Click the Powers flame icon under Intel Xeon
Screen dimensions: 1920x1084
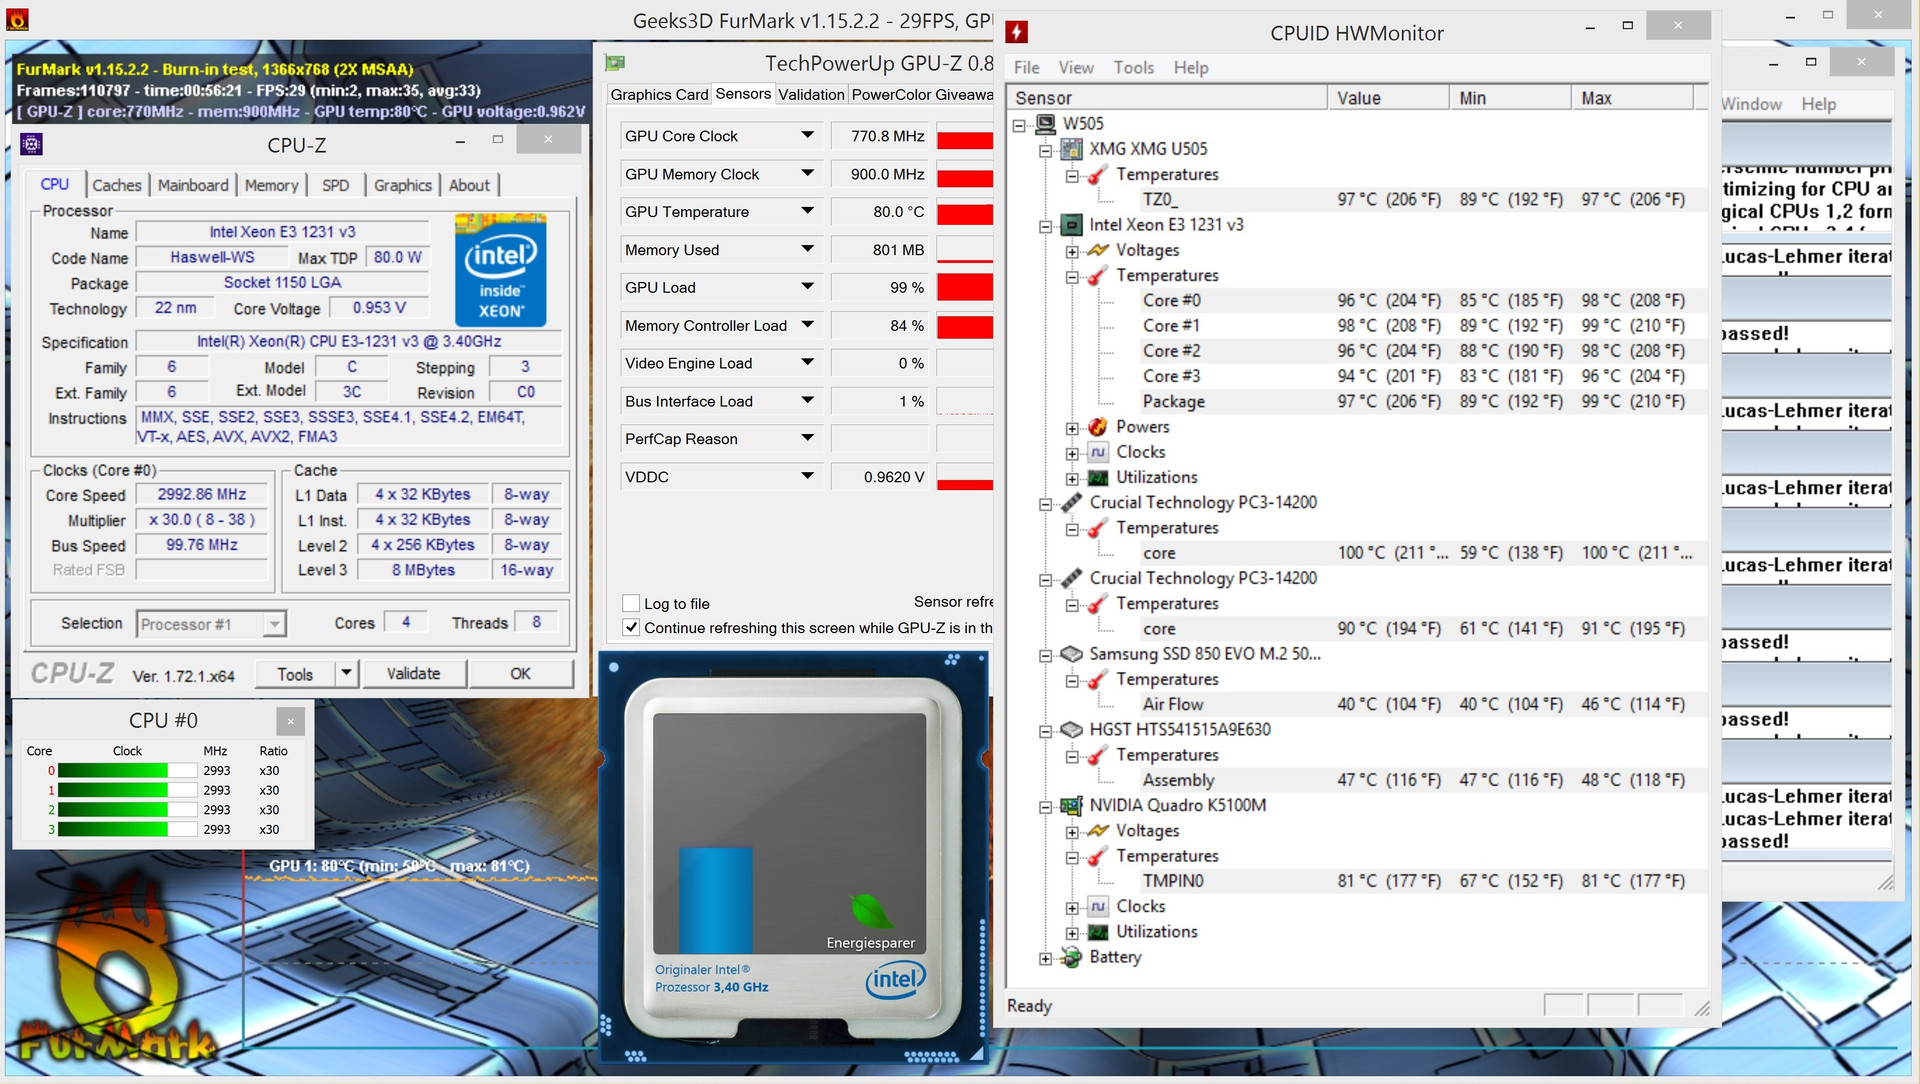[x=1098, y=427]
